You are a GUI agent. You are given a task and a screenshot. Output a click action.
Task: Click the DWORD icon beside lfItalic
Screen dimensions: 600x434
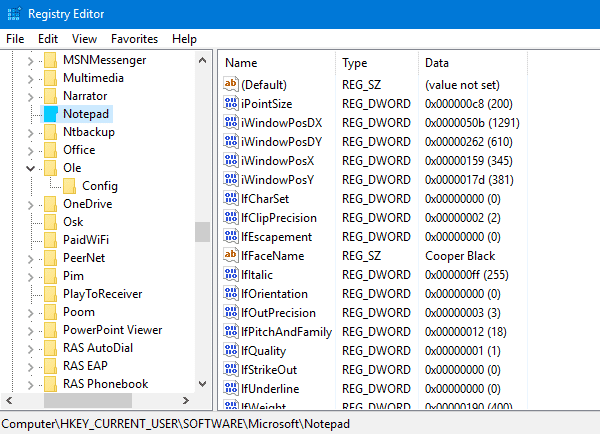pyautogui.click(x=231, y=275)
